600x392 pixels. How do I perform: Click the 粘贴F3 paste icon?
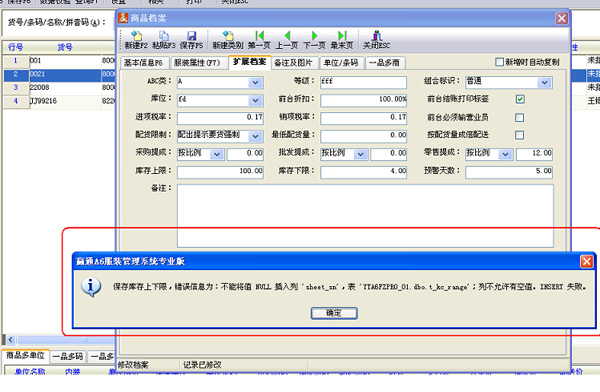[x=164, y=36]
